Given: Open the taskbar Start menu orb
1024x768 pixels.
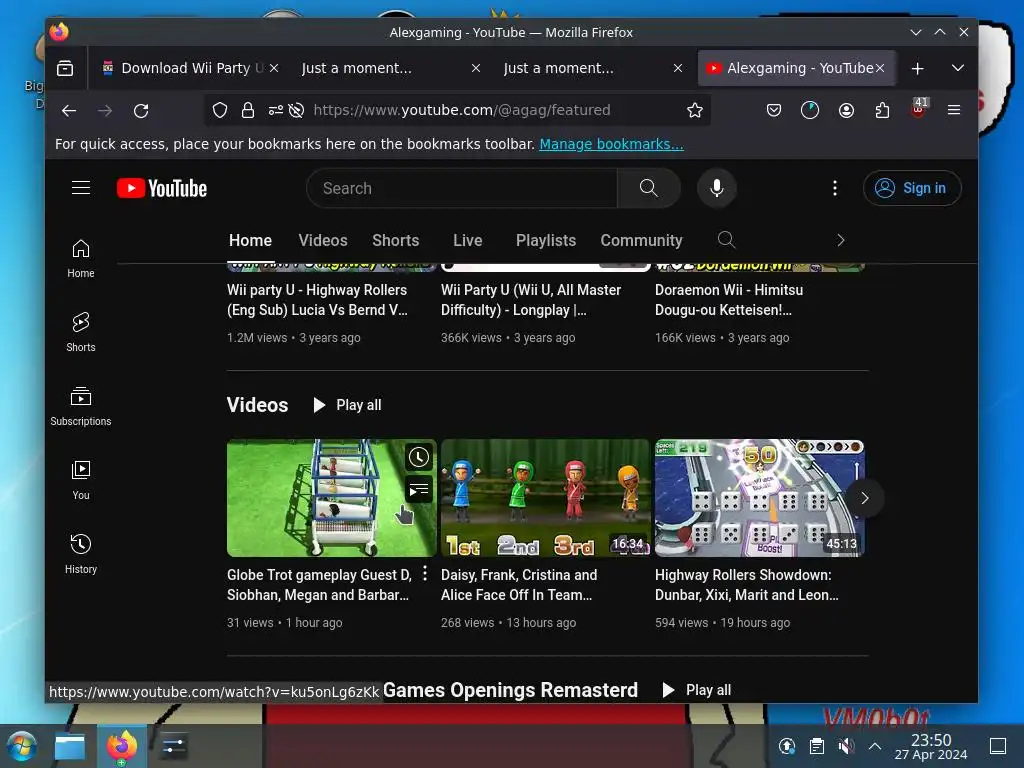Looking at the screenshot, I should pyautogui.click(x=22, y=746).
